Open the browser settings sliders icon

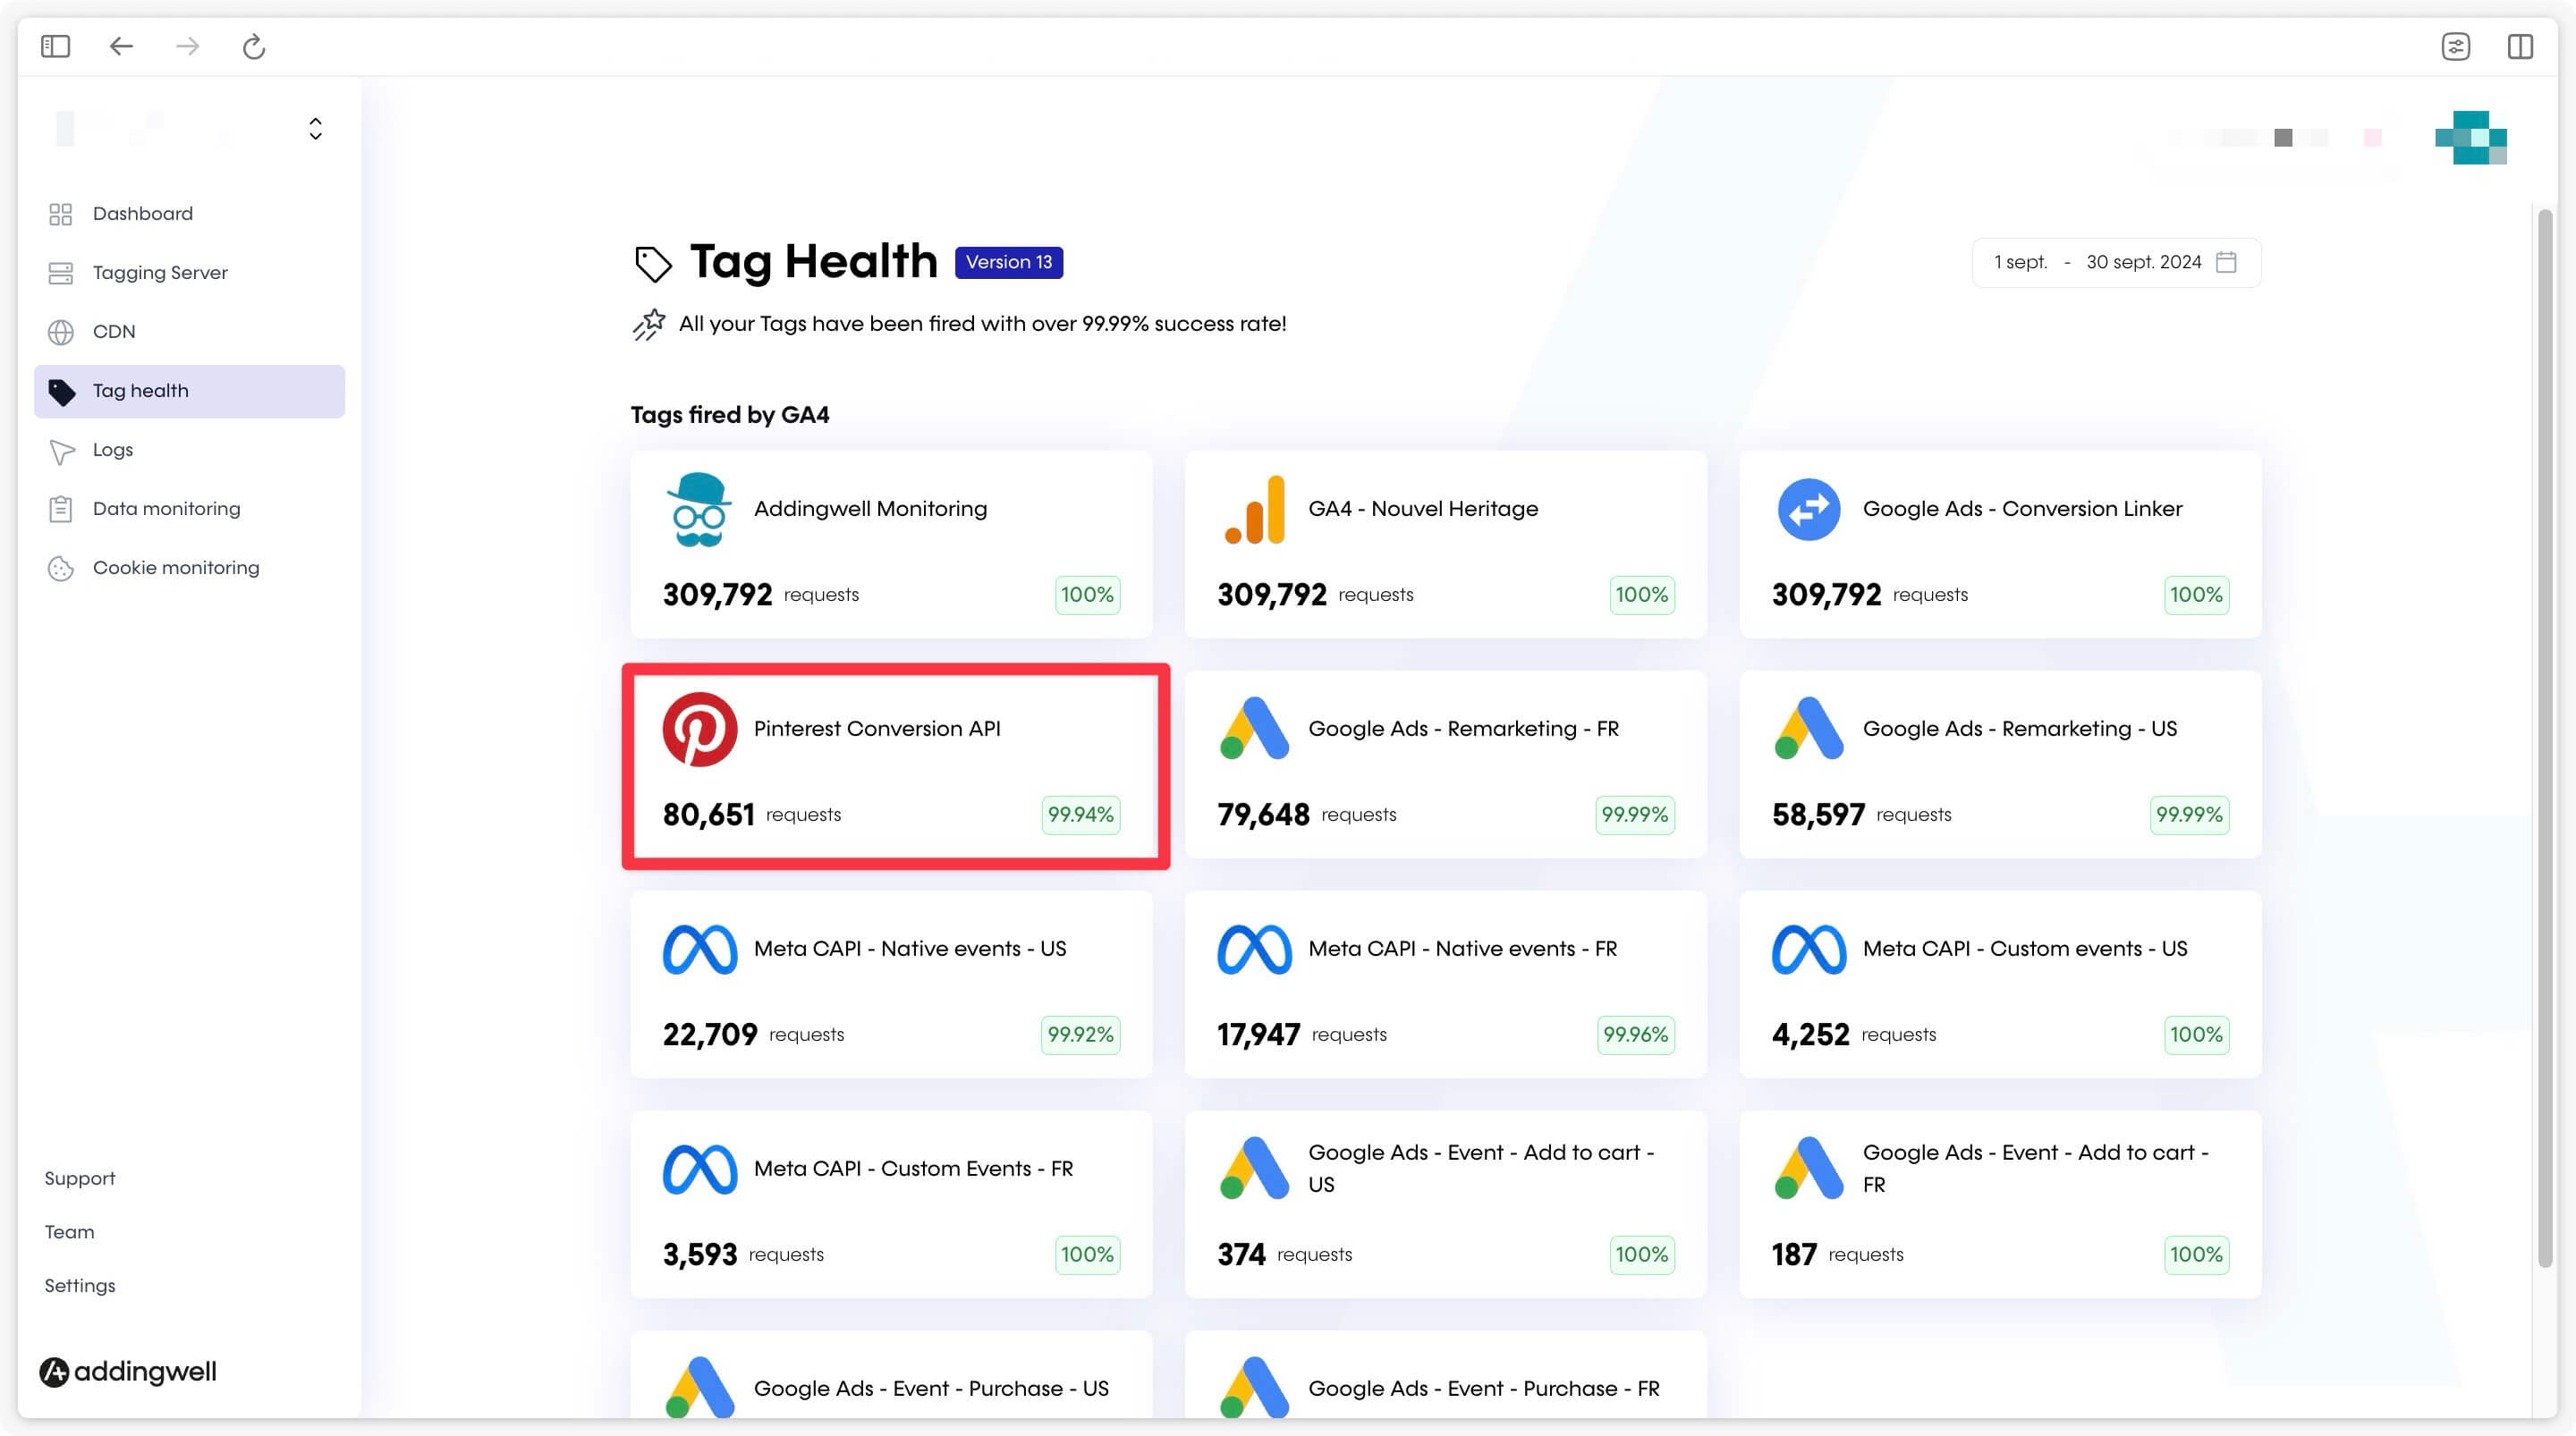coord(2455,46)
